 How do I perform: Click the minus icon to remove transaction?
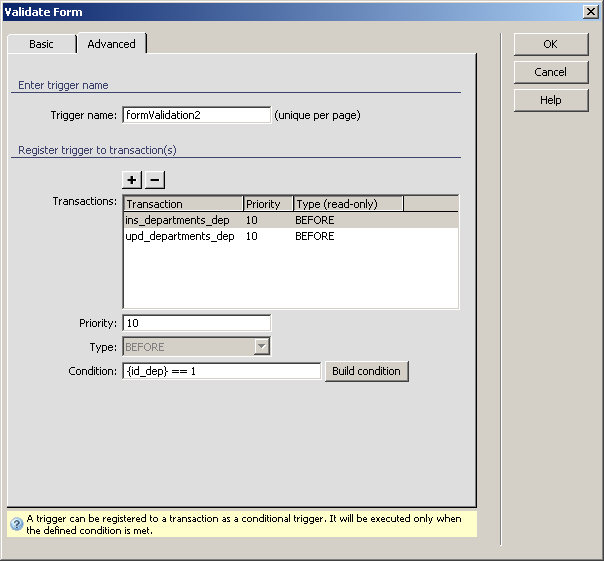click(155, 180)
